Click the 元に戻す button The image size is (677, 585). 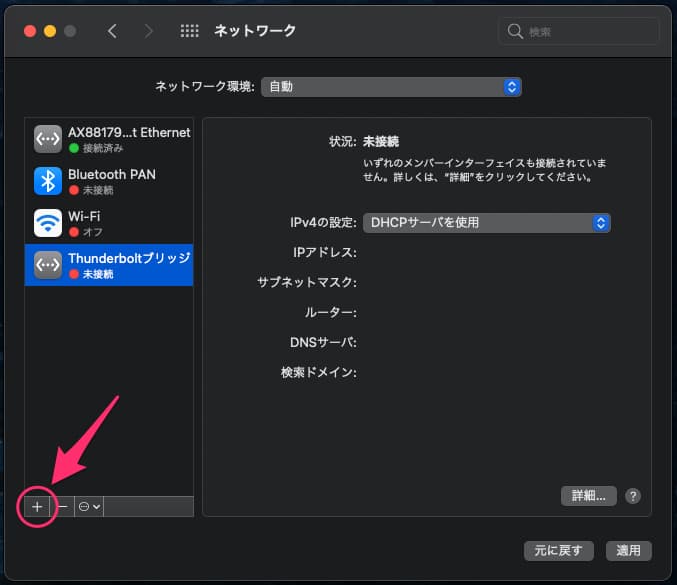(x=559, y=550)
